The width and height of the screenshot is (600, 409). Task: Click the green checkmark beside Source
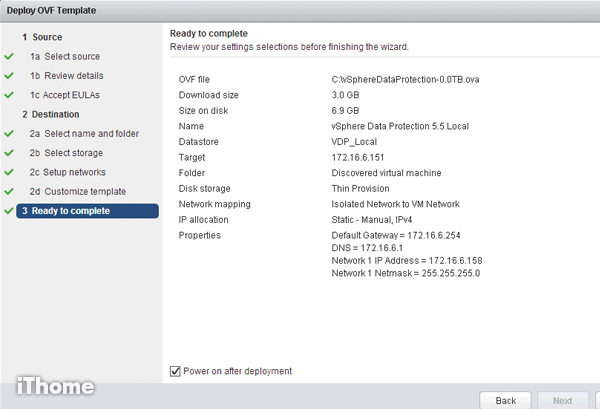point(9,37)
